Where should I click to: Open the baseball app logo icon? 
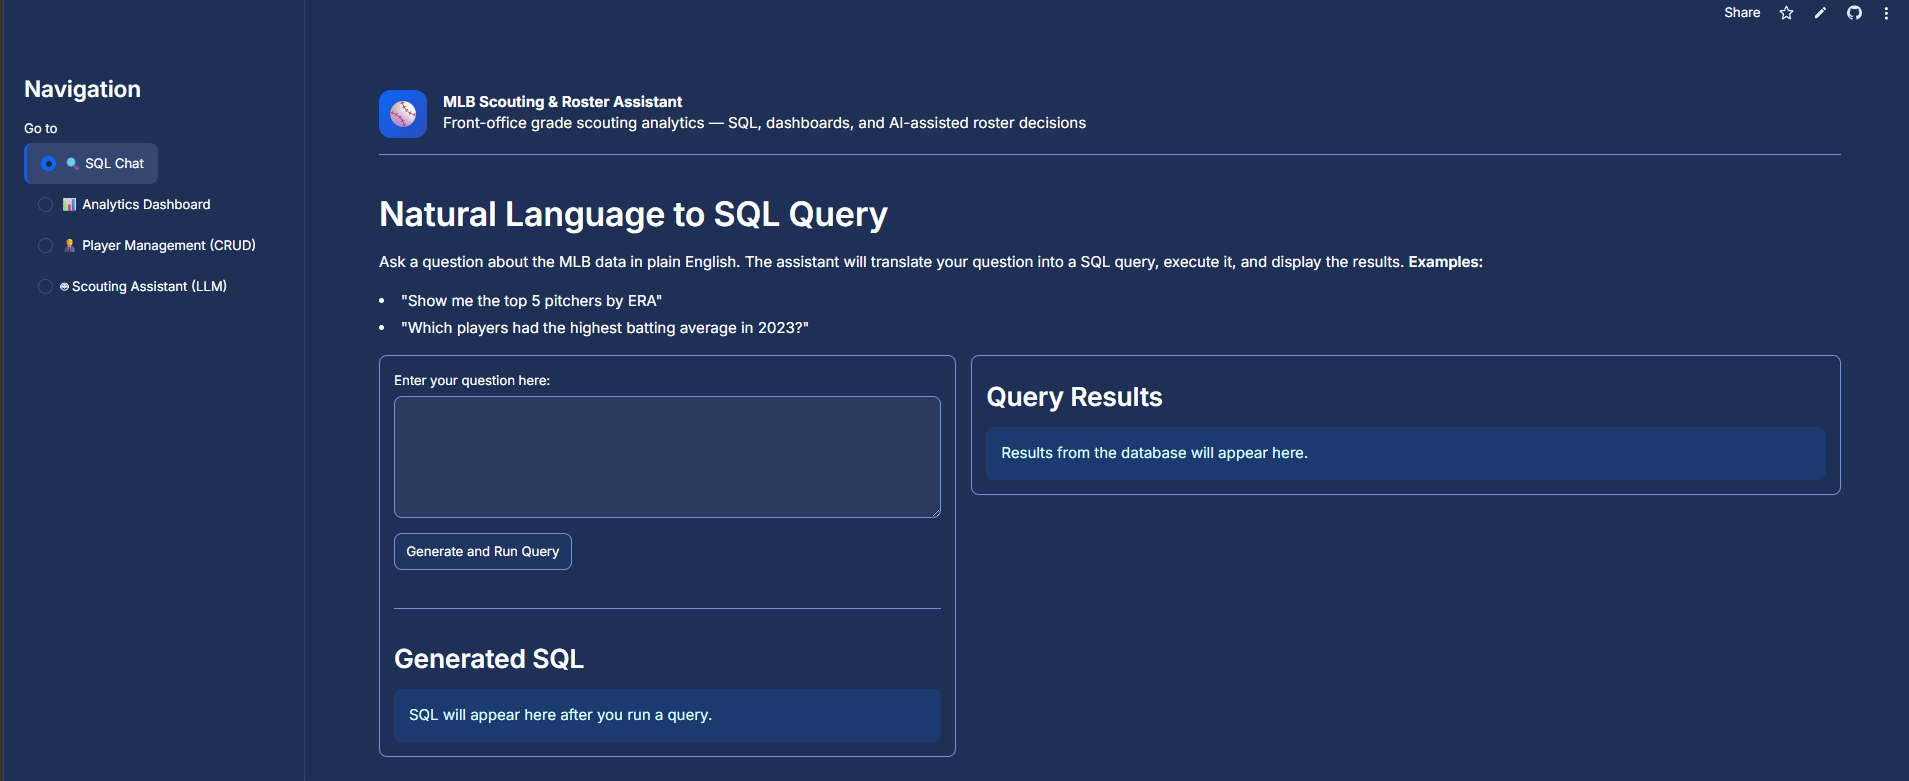(x=403, y=114)
